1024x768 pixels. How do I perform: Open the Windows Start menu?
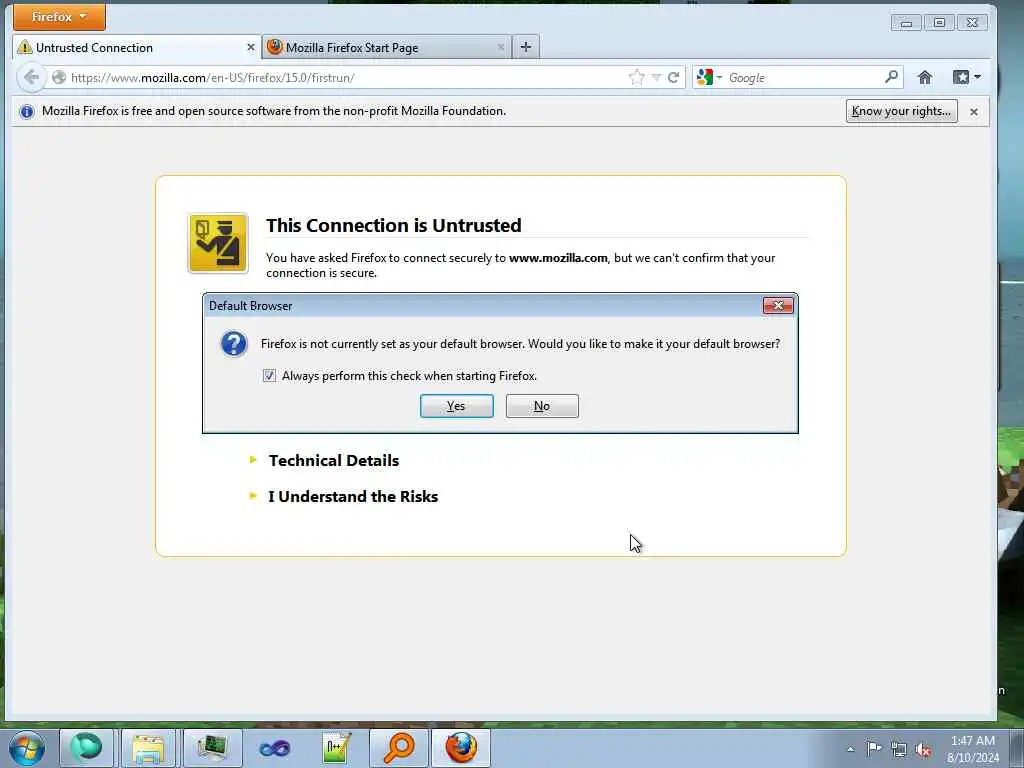pyautogui.click(x=27, y=748)
